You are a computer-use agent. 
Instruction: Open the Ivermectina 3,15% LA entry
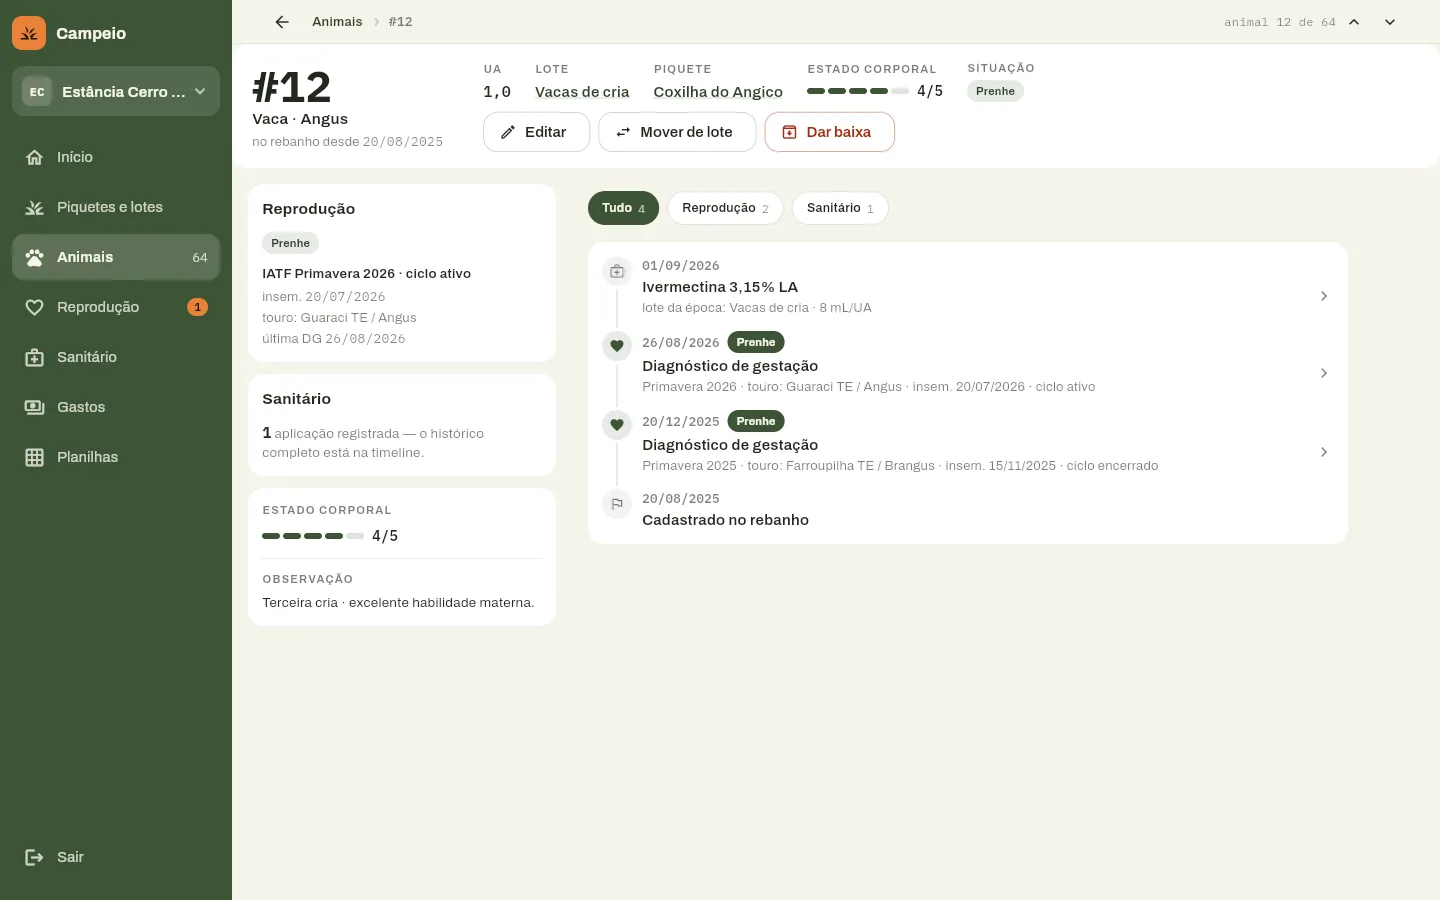click(968, 287)
